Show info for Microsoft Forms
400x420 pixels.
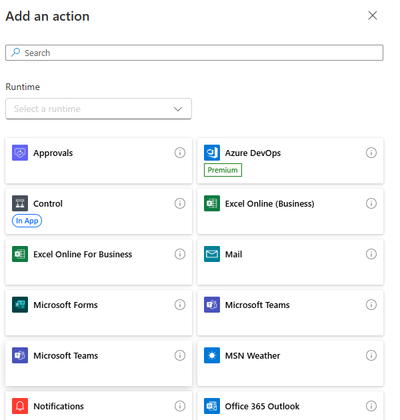tap(180, 305)
